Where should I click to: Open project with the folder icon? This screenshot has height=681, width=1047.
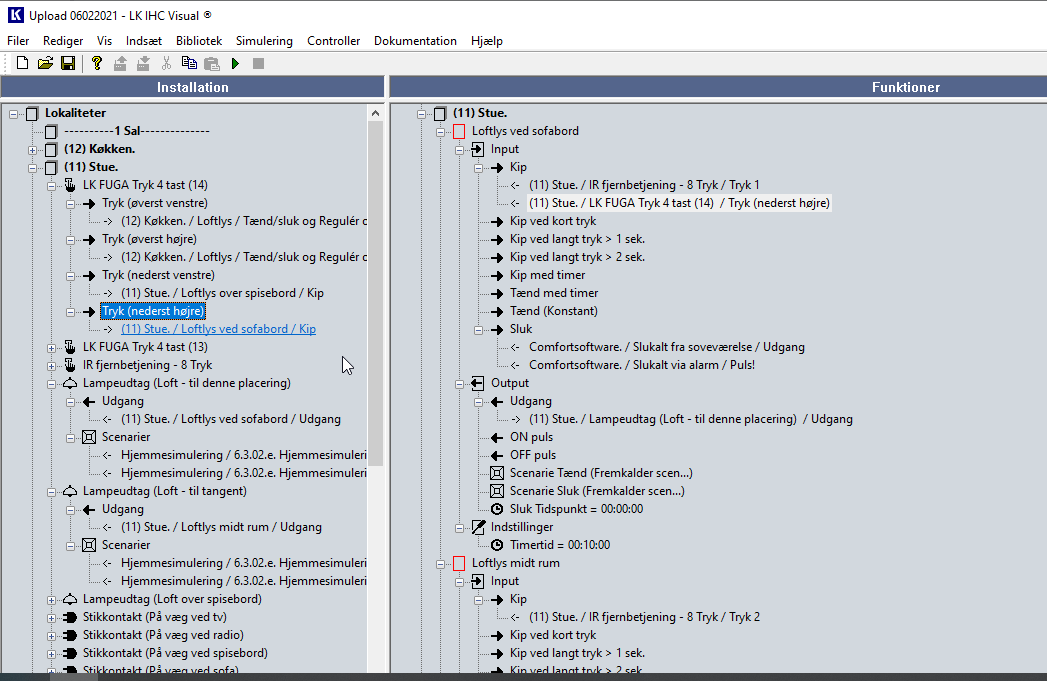pyautogui.click(x=45, y=63)
